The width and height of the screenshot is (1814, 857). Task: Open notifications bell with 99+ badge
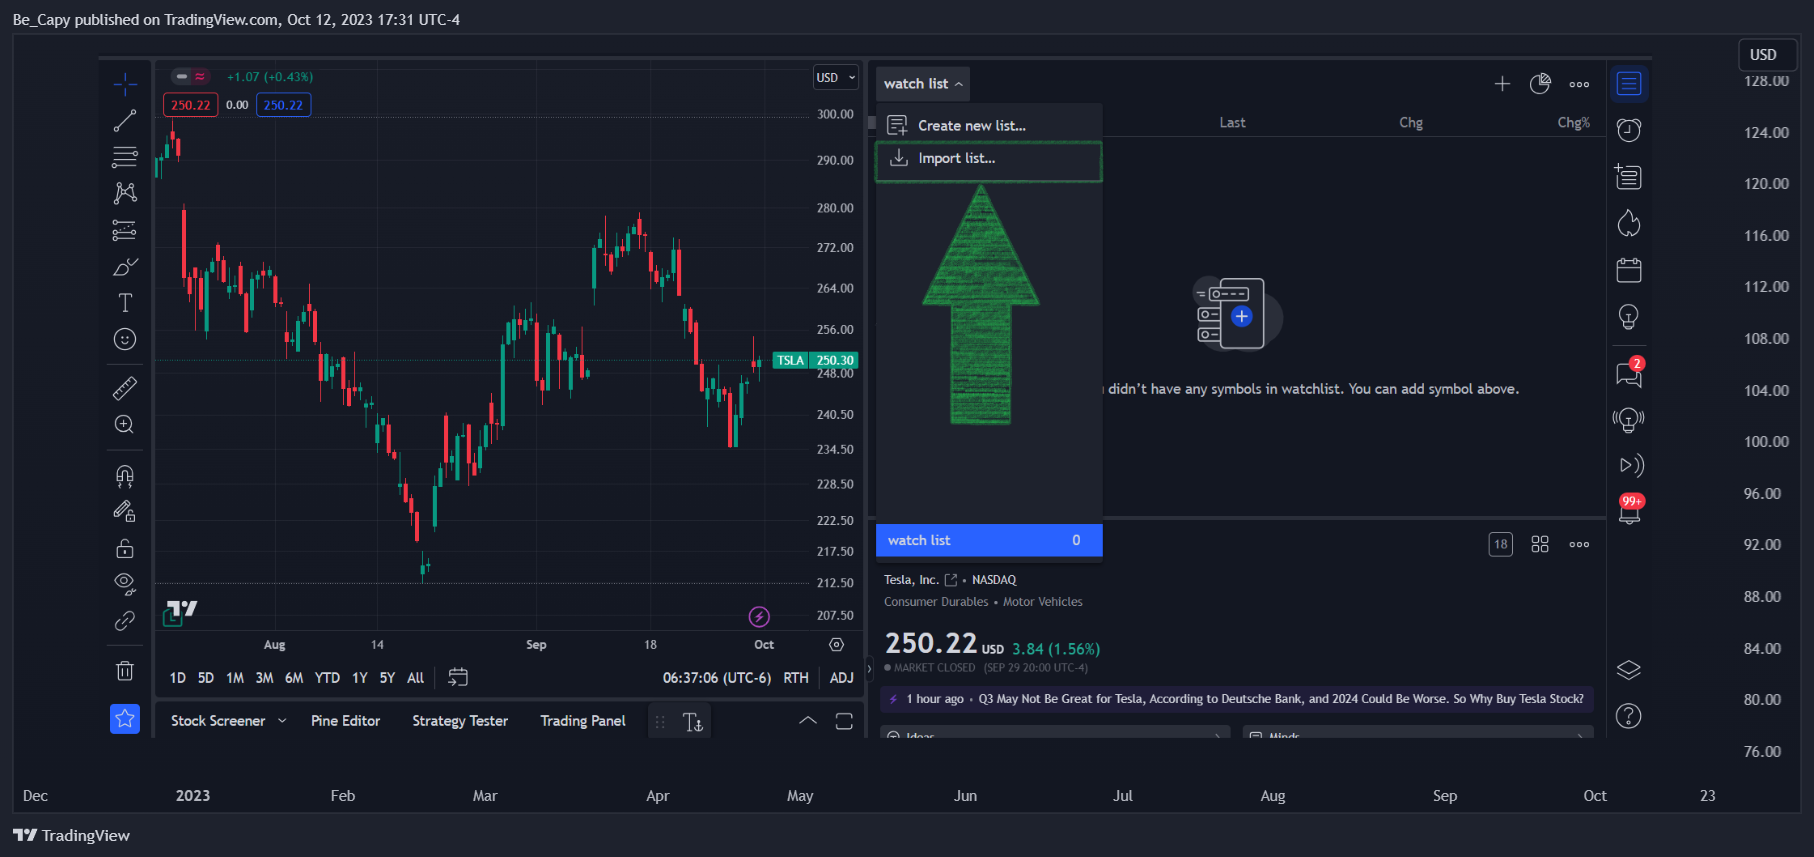pyautogui.click(x=1630, y=510)
